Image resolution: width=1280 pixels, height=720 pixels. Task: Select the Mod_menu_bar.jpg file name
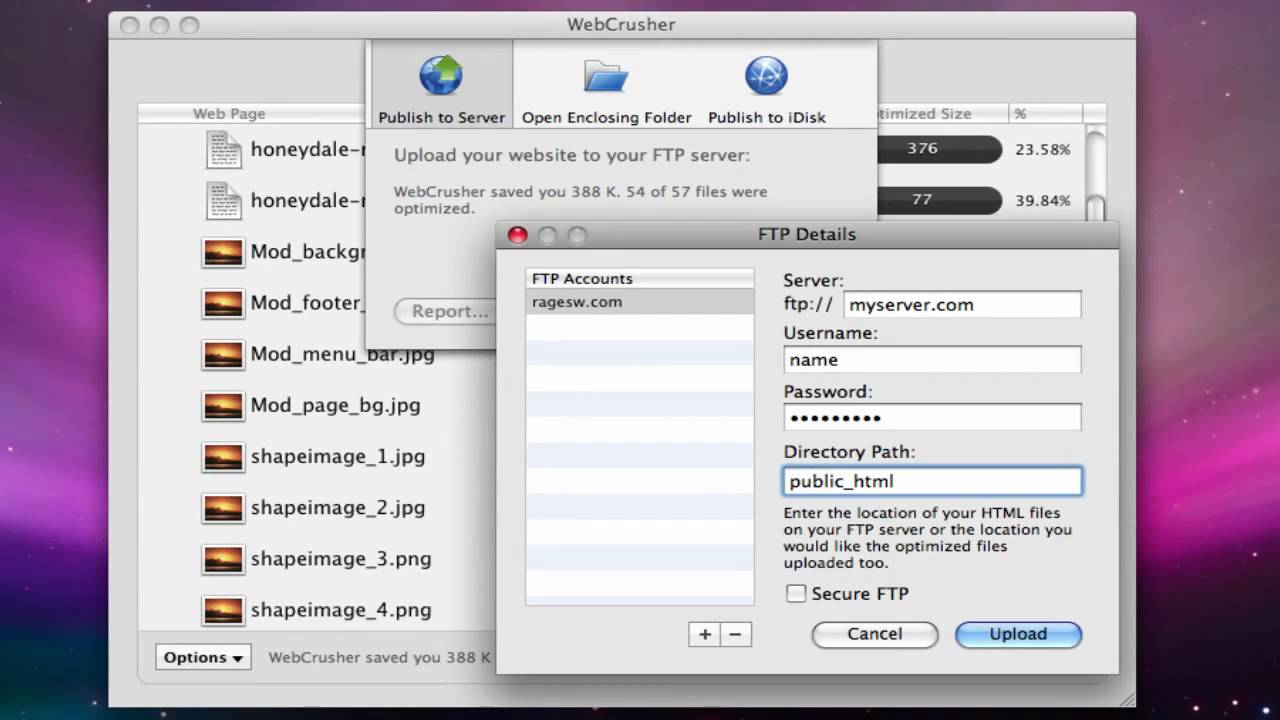(x=342, y=354)
